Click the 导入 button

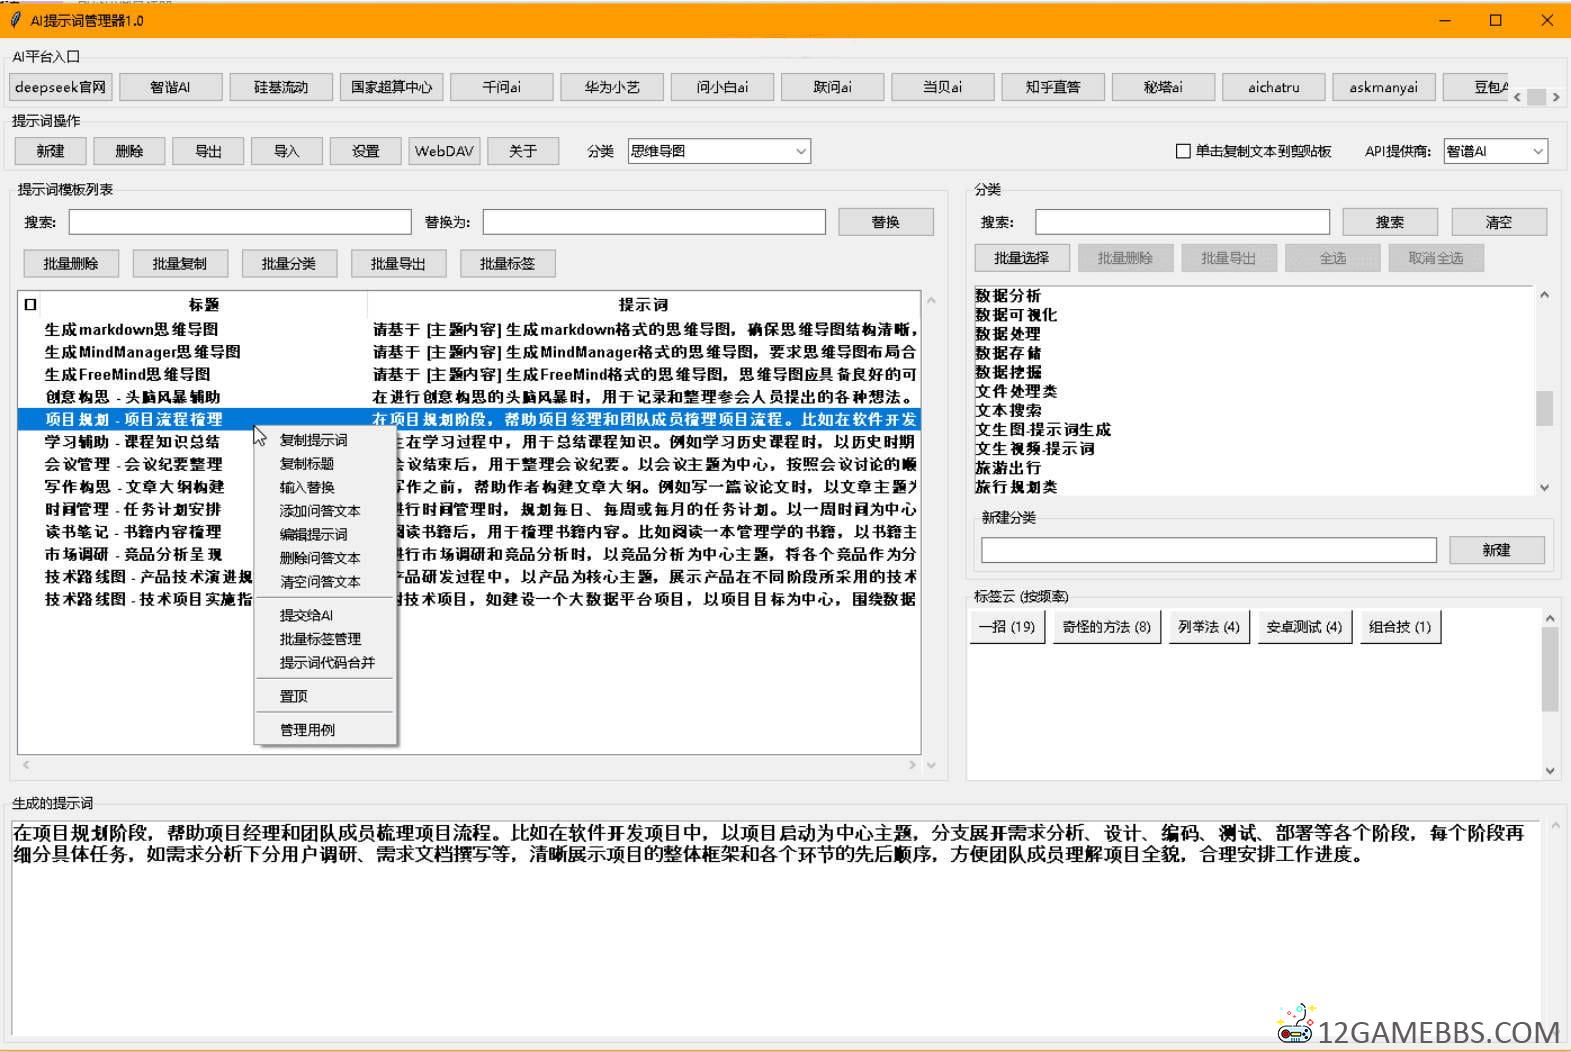(287, 151)
